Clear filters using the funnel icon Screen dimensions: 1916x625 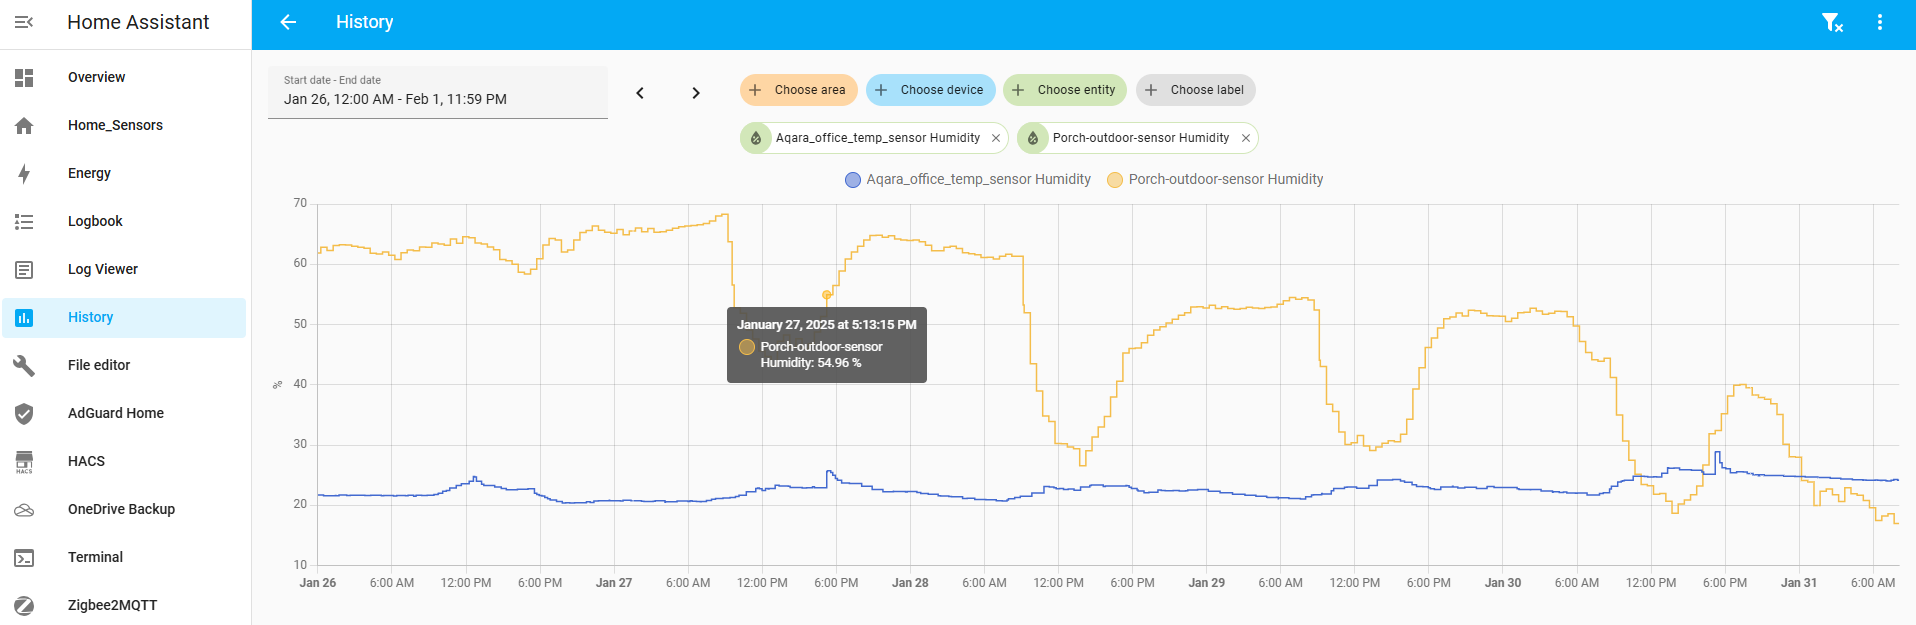1831,22
